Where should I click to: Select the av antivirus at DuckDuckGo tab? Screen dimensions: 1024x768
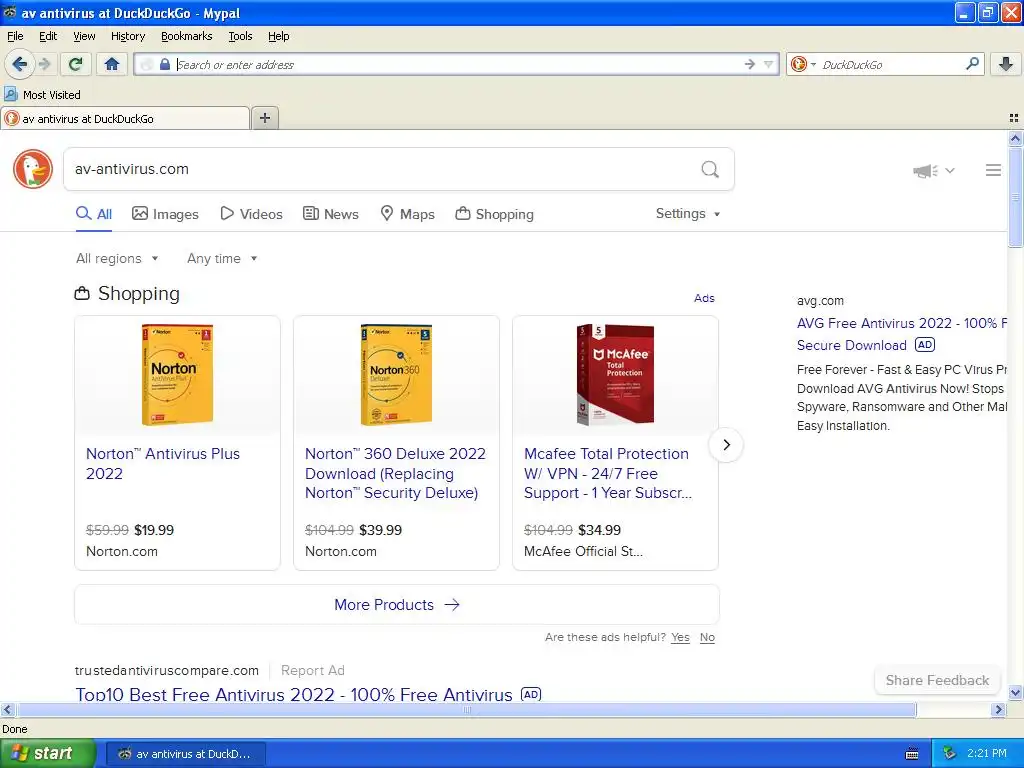tap(125, 118)
